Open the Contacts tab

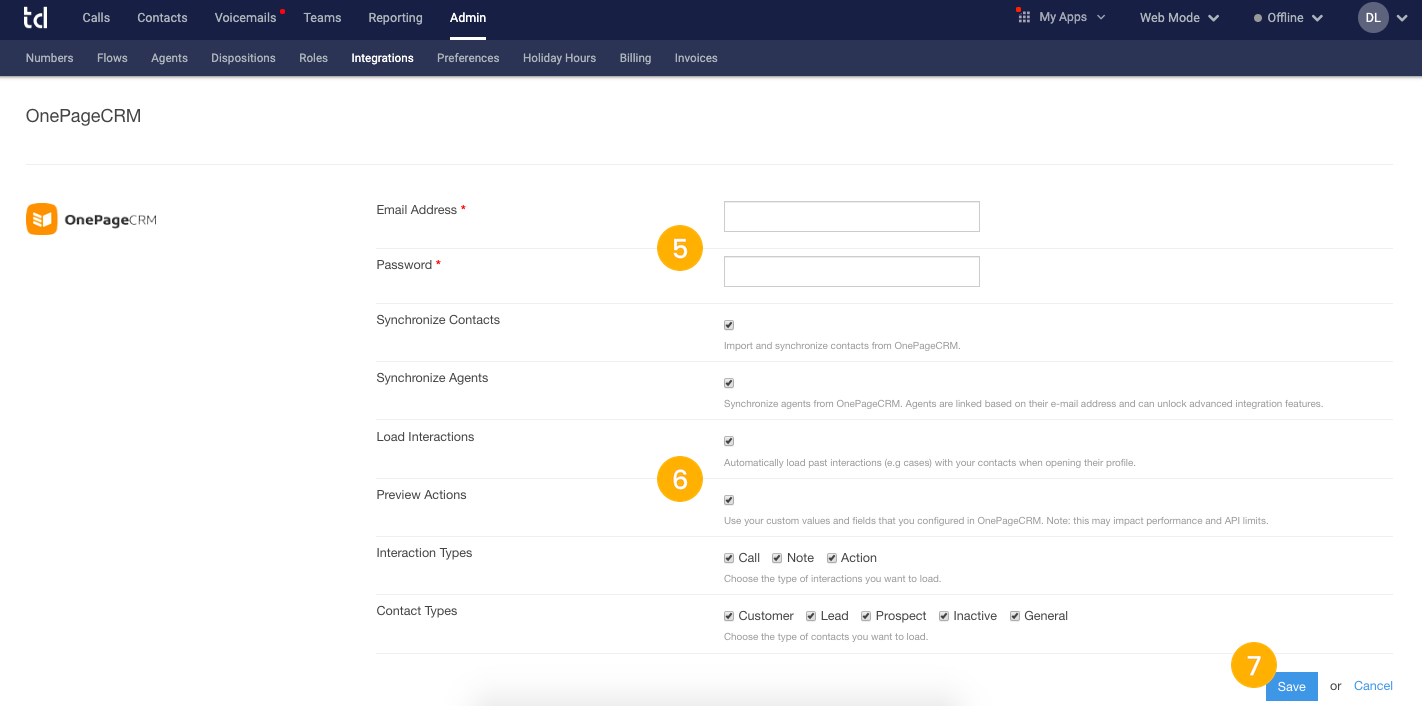click(162, 17)
